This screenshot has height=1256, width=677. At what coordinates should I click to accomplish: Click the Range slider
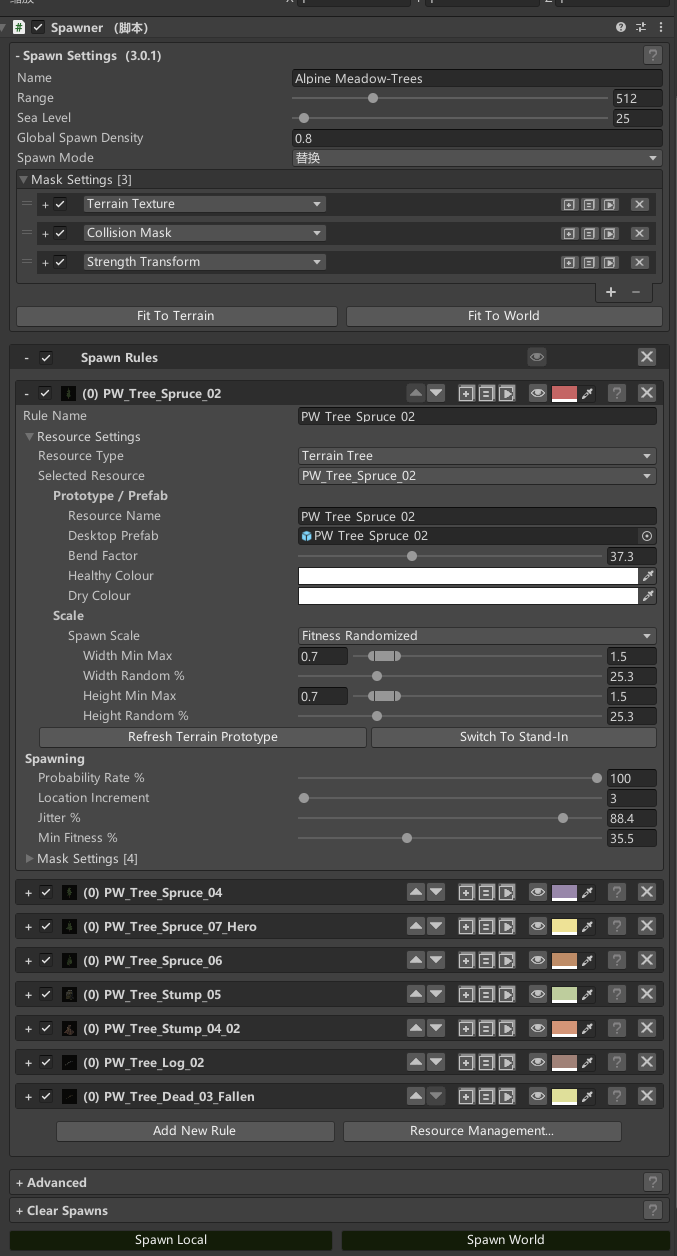[451, 98]
